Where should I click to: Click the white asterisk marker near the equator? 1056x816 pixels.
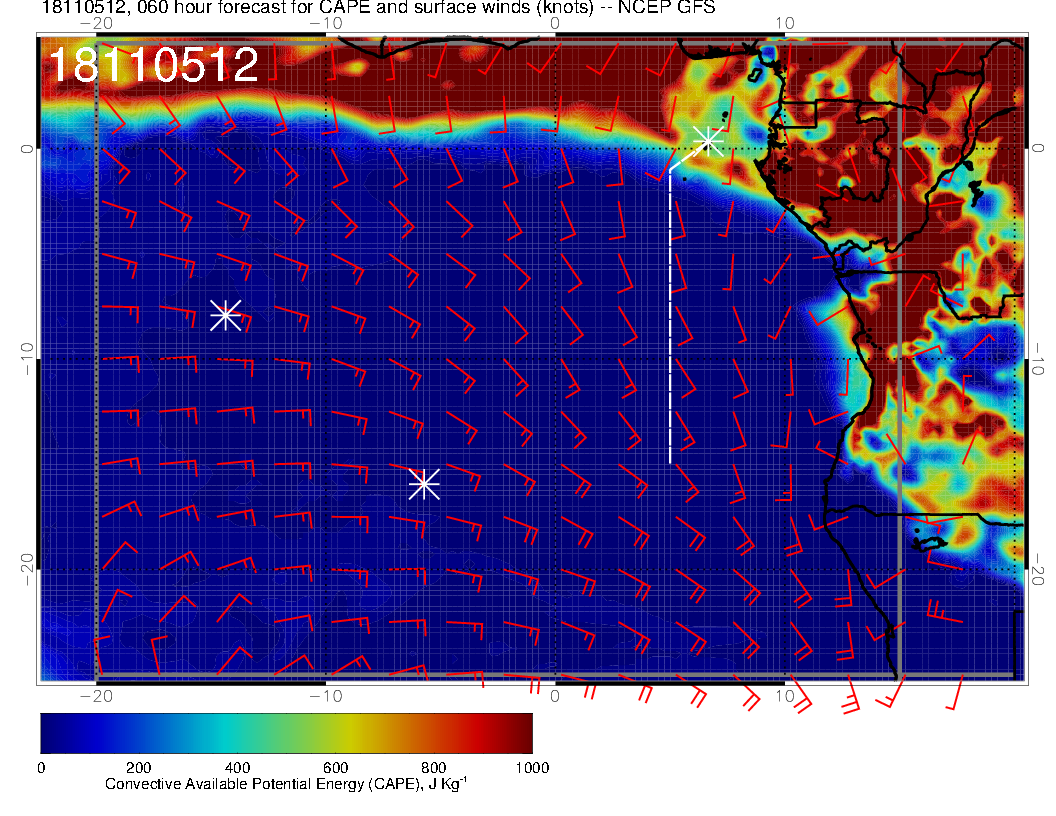pyautogui.click(x=709, y=140)
